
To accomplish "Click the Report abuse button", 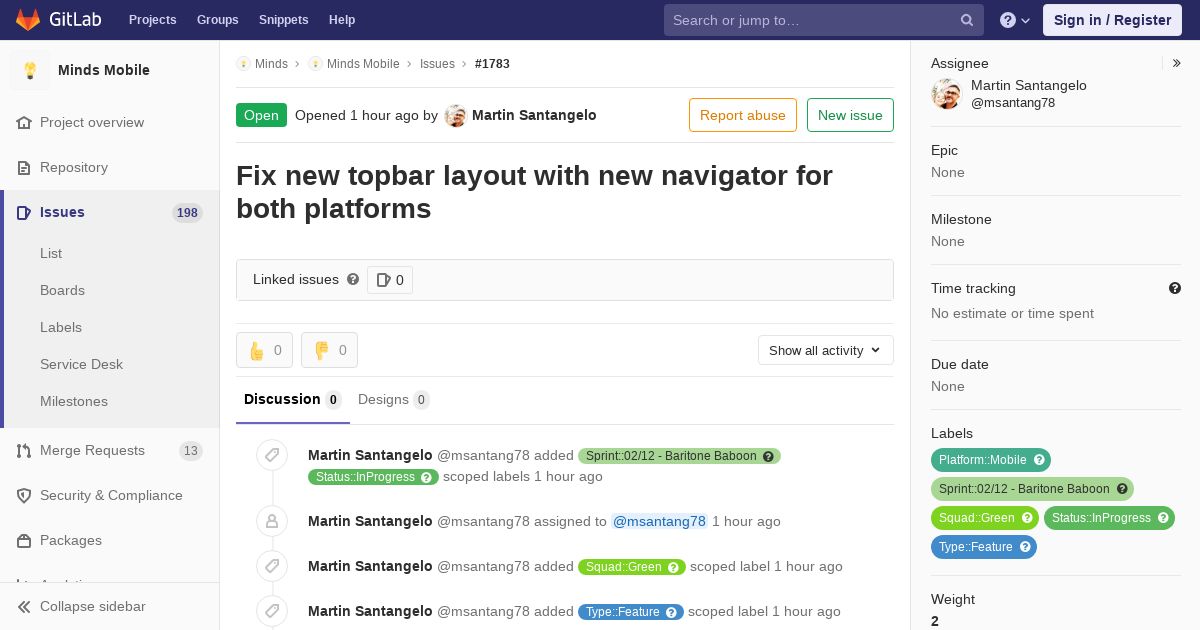I will click(x=743, y=115).
